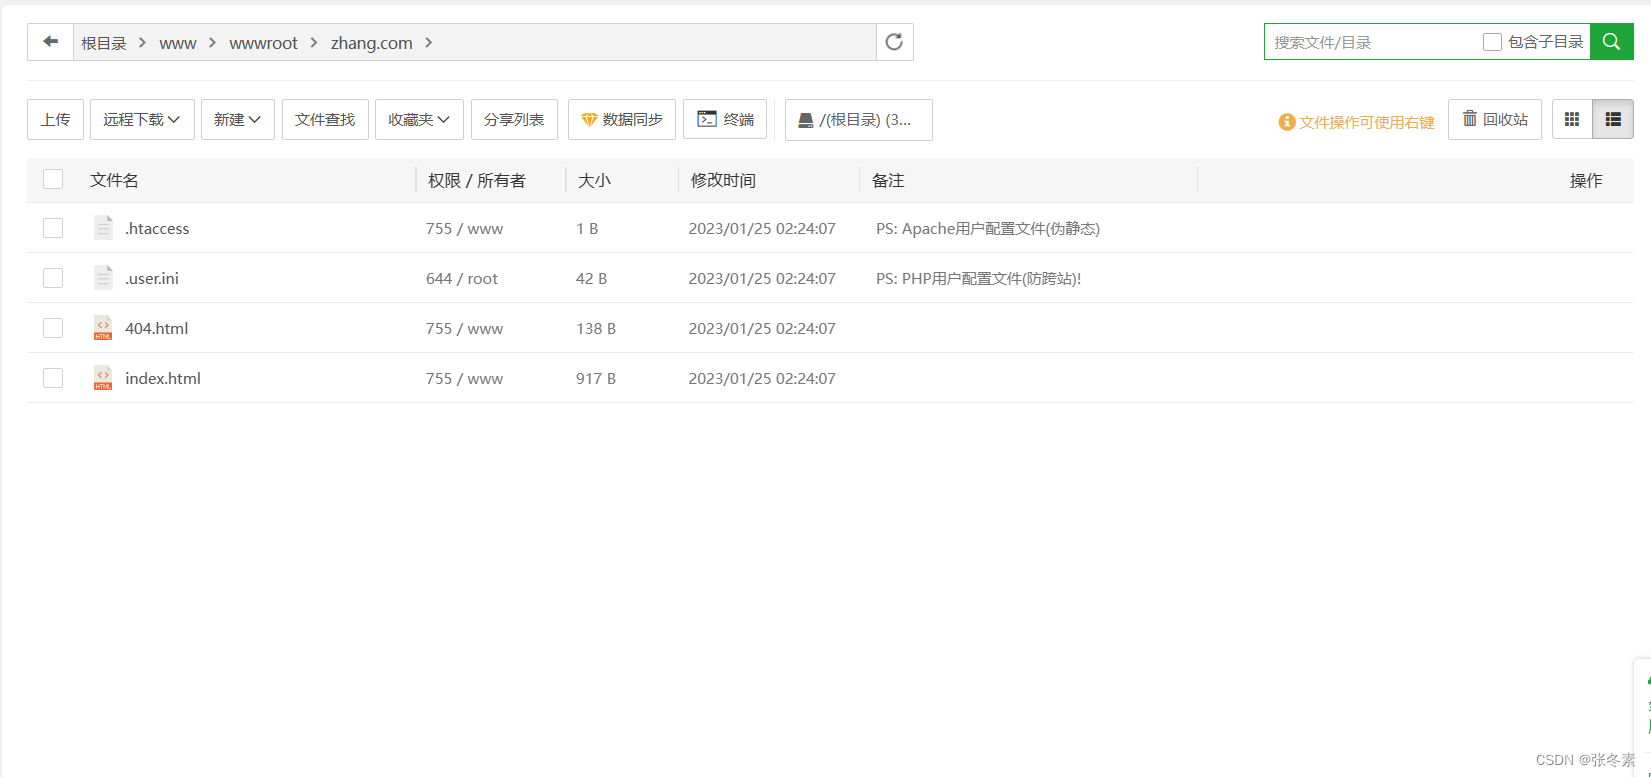Image resolution: width=1651 pixels, height=777 pixels.
Task: Click chevron after 根目录 in path
Action: coord(143,42)
